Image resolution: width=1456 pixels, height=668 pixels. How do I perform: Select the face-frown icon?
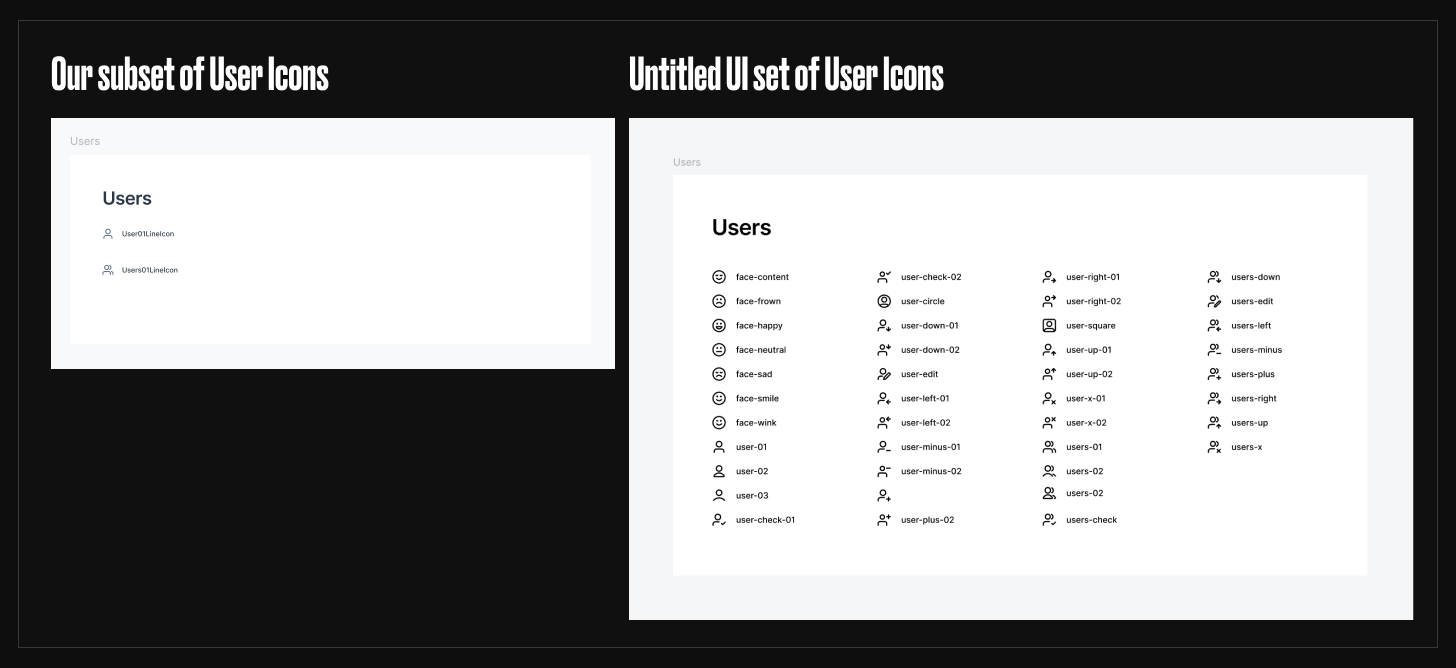(x=718, y=301)
